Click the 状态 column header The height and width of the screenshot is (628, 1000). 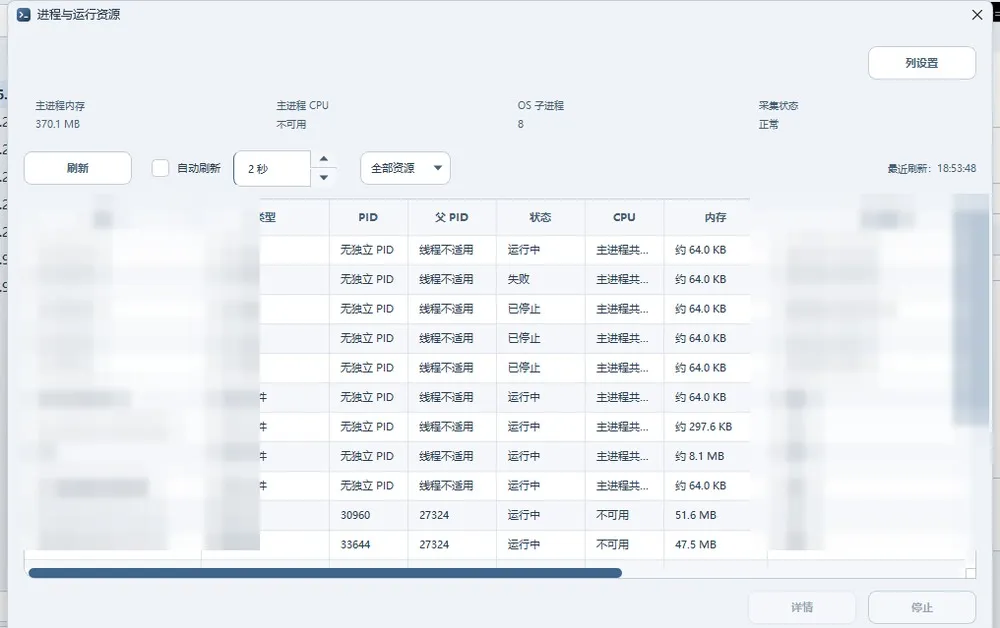coord(540,217)
